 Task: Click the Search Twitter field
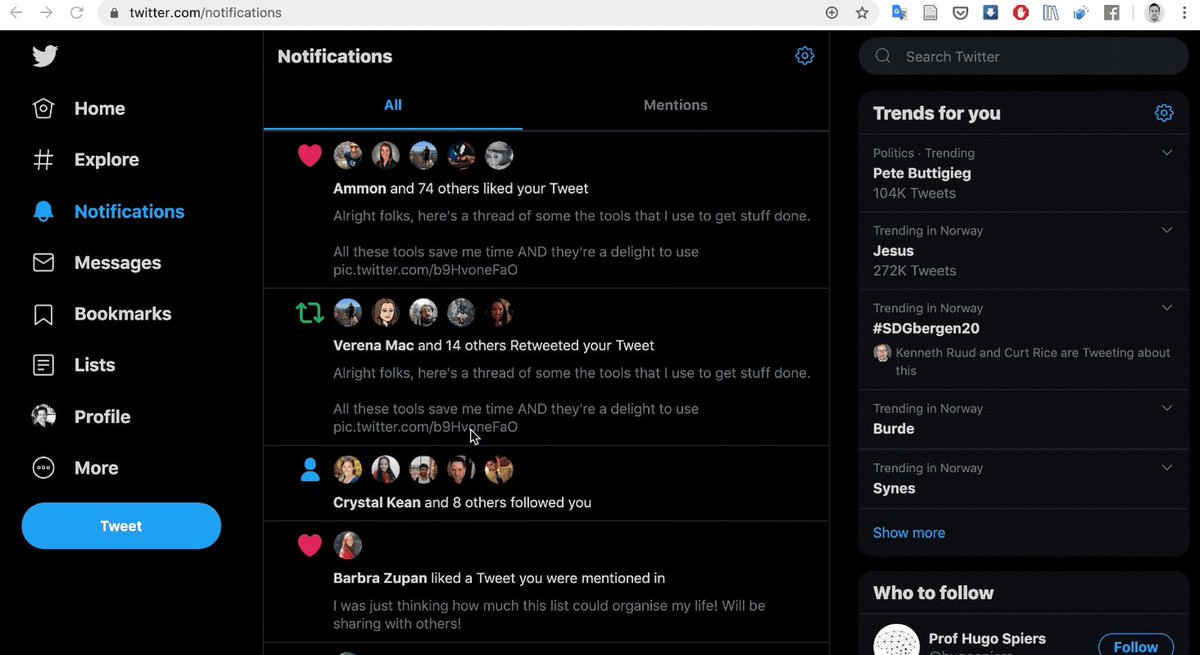coord(1022,57)
